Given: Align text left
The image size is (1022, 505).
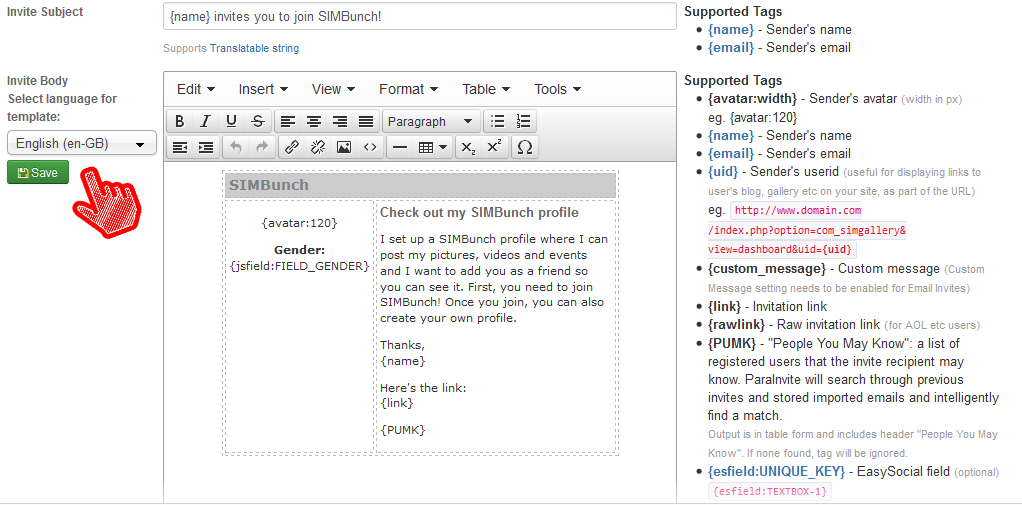Looking at the screenshot, I should point(288,121).
